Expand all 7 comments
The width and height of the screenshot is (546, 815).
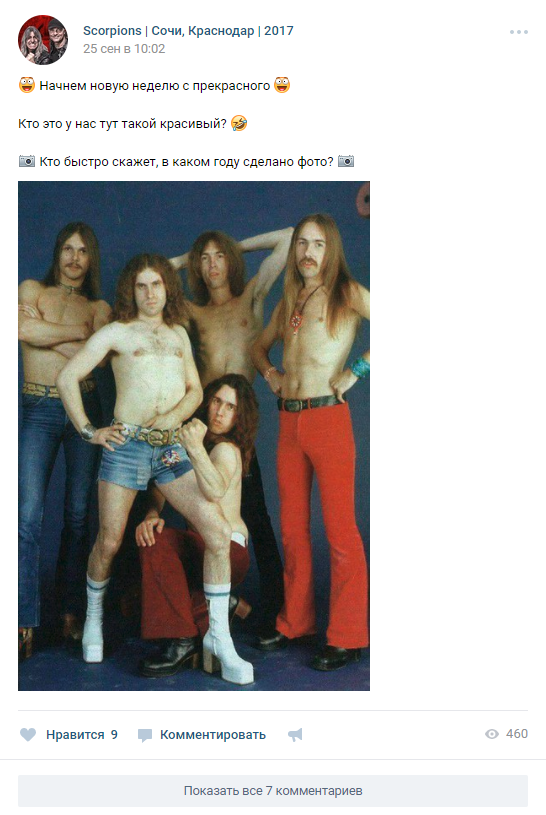pyautogui.click(x=273, y=791)
